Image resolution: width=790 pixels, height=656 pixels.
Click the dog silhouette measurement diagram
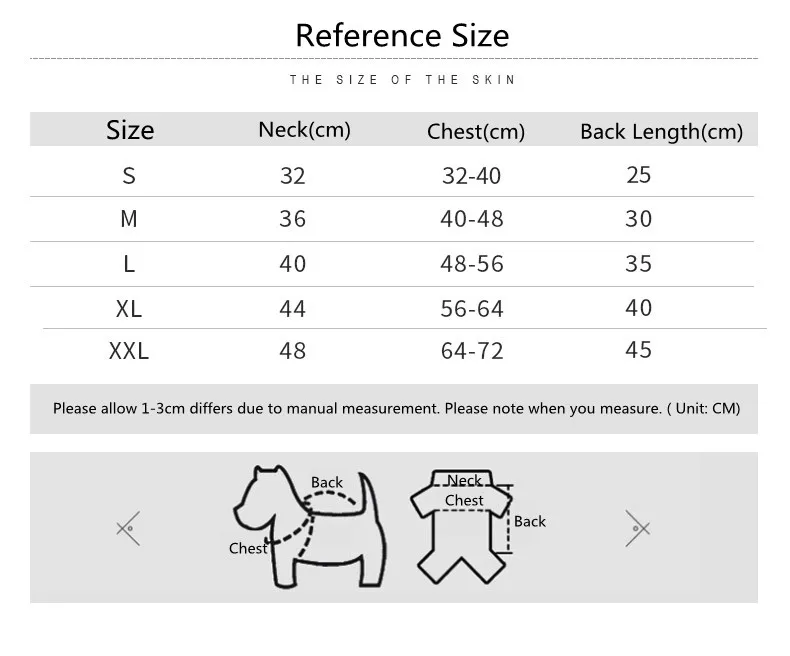click(x=309, y=527)
